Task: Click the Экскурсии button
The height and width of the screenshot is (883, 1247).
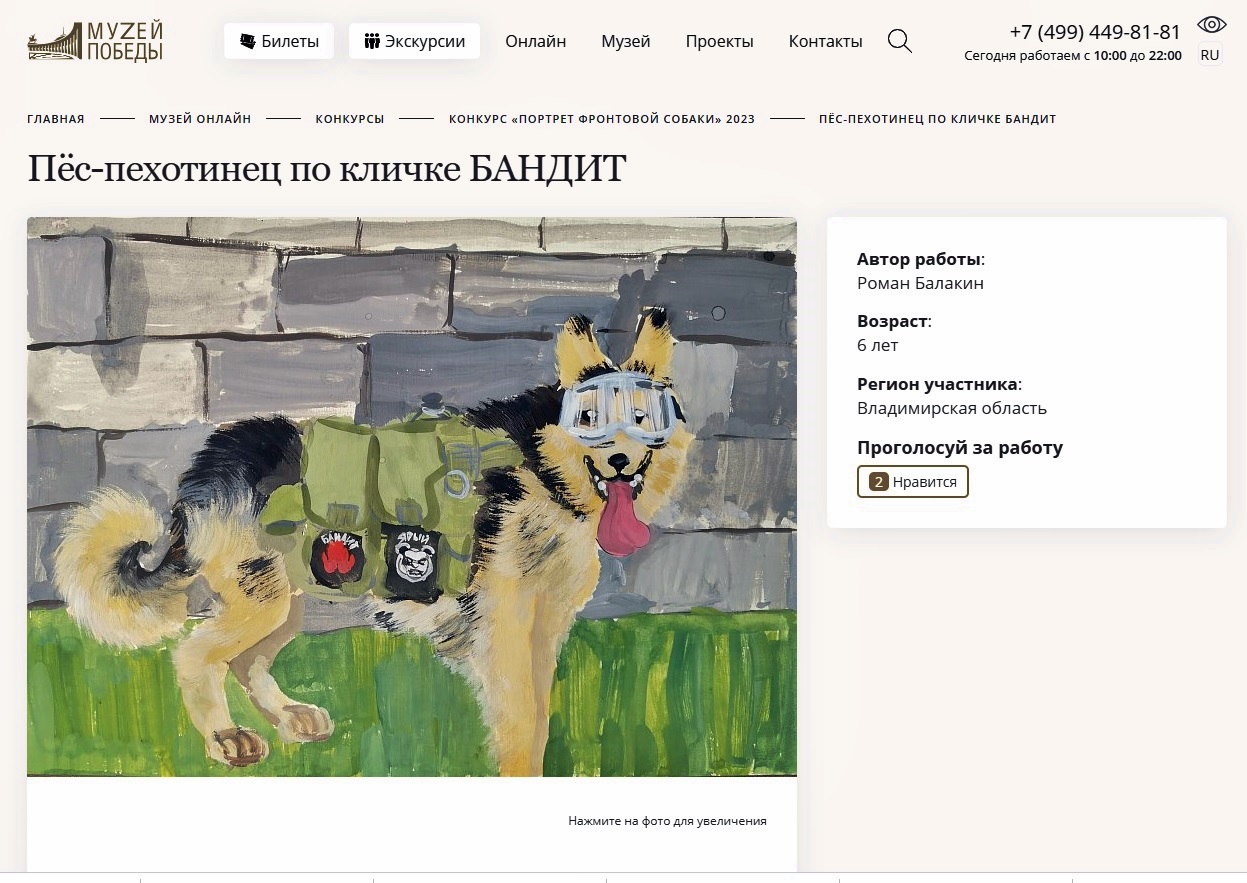Action: [414, 41]
